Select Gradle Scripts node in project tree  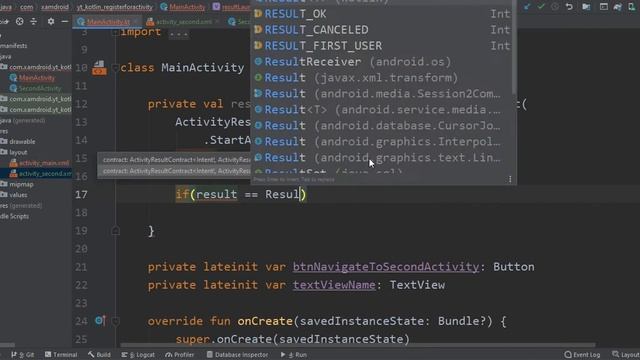(x=15, y=216)
